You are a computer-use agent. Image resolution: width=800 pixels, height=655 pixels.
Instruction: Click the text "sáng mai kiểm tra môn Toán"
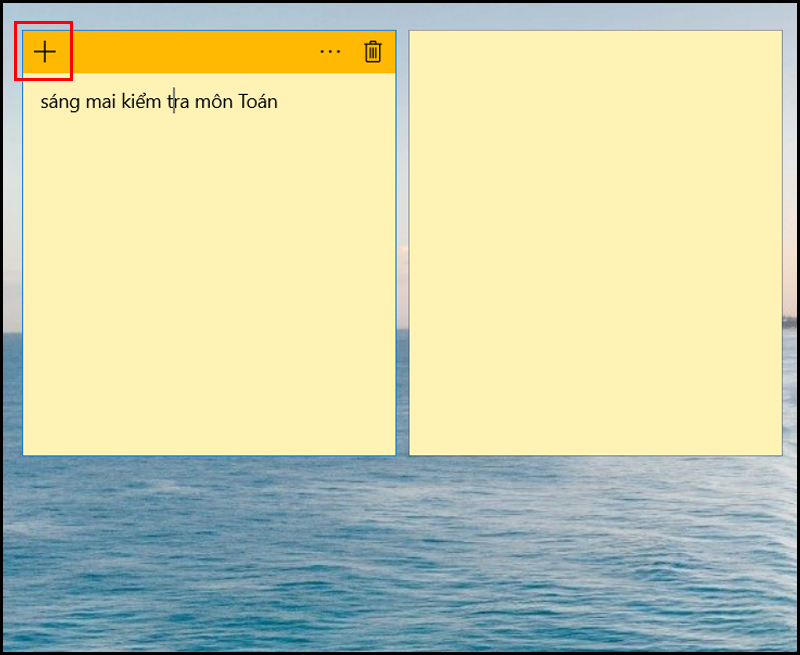pyautogui.click(x=159, y=102)
